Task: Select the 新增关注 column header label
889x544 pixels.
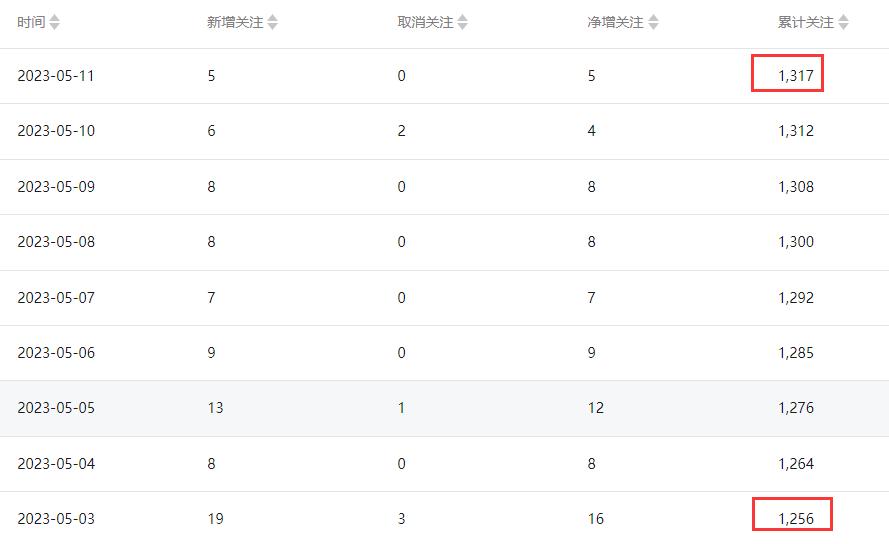Action: click(x=235, y=22)
